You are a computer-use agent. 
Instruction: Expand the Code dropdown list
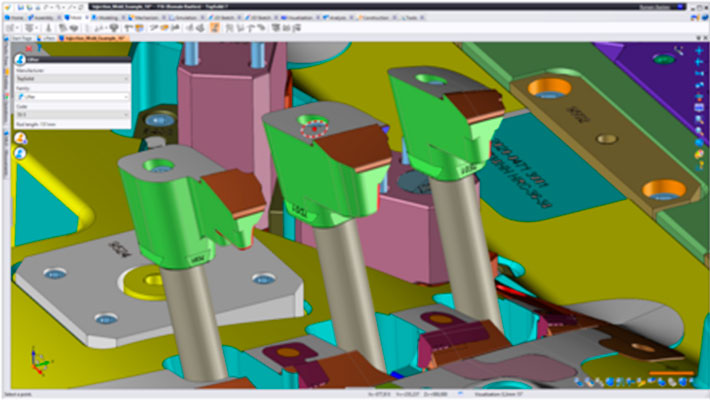[126, 114]
